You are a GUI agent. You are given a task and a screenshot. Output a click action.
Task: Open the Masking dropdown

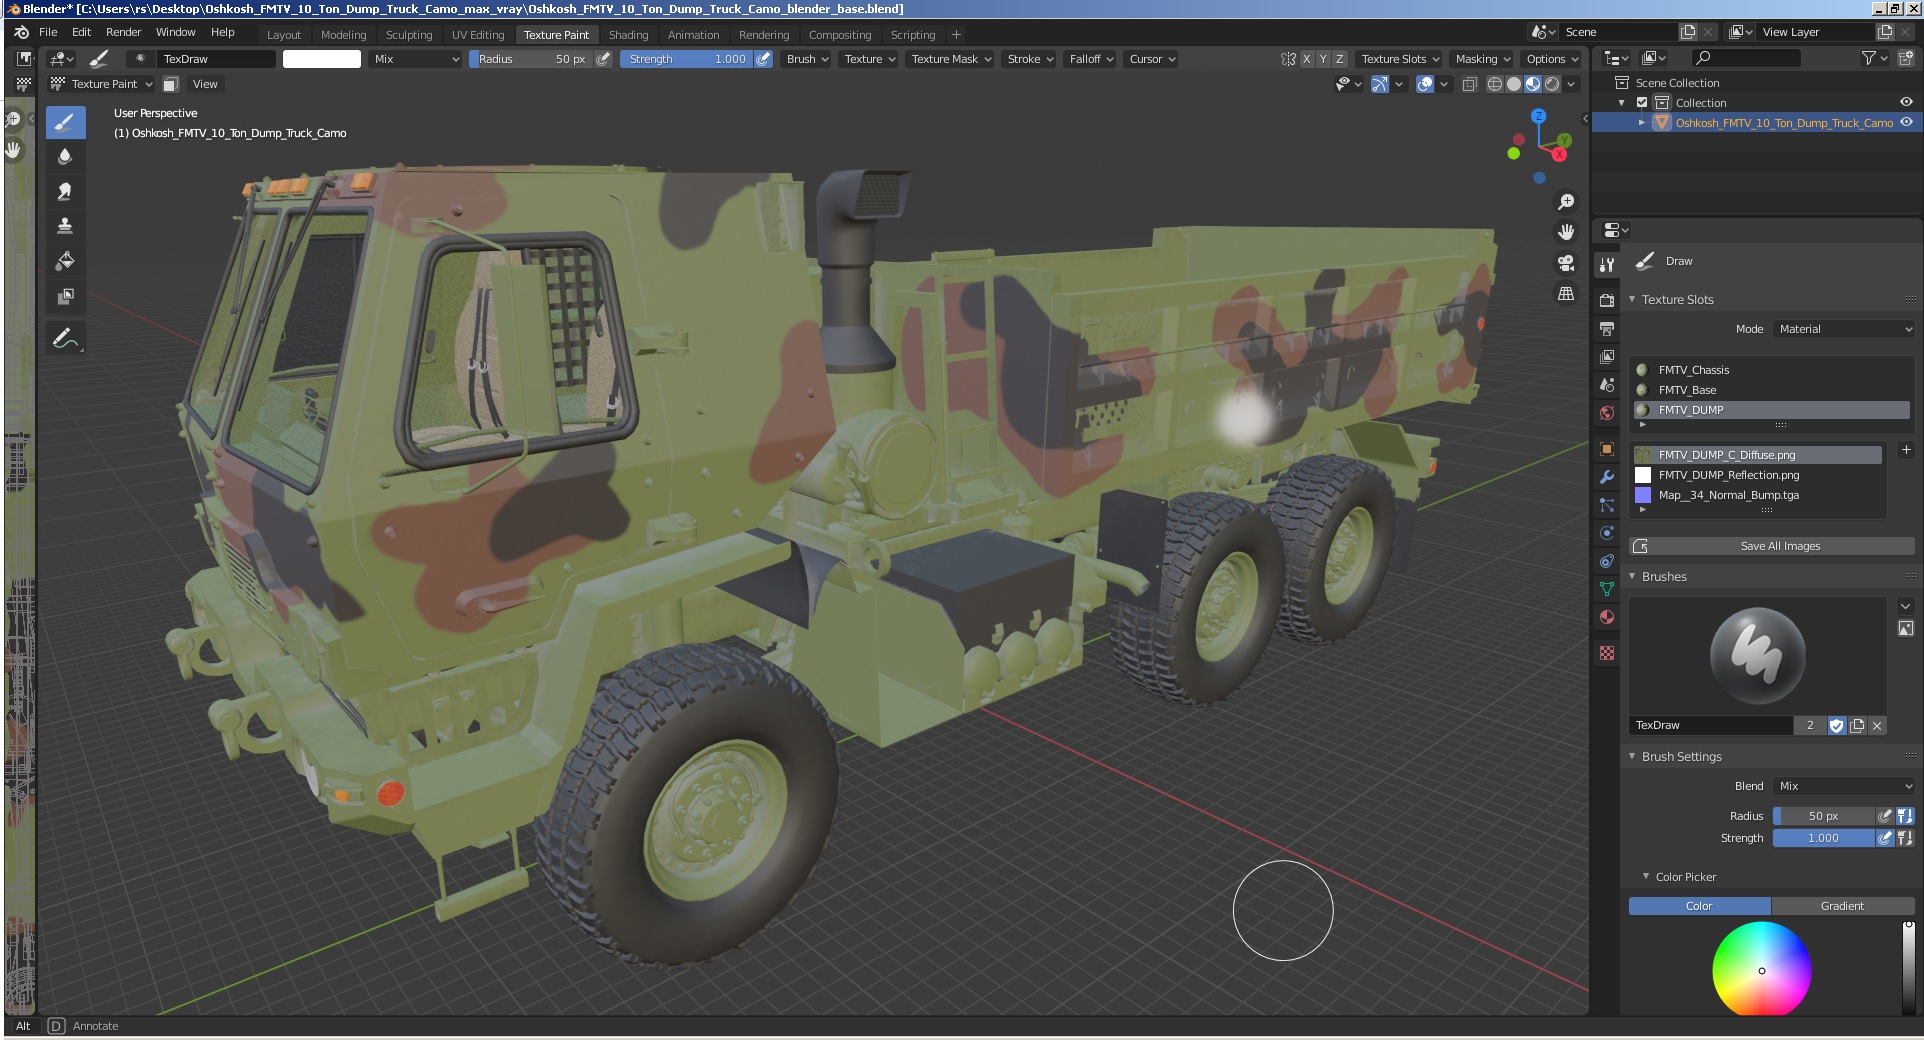coord(1482,59)
